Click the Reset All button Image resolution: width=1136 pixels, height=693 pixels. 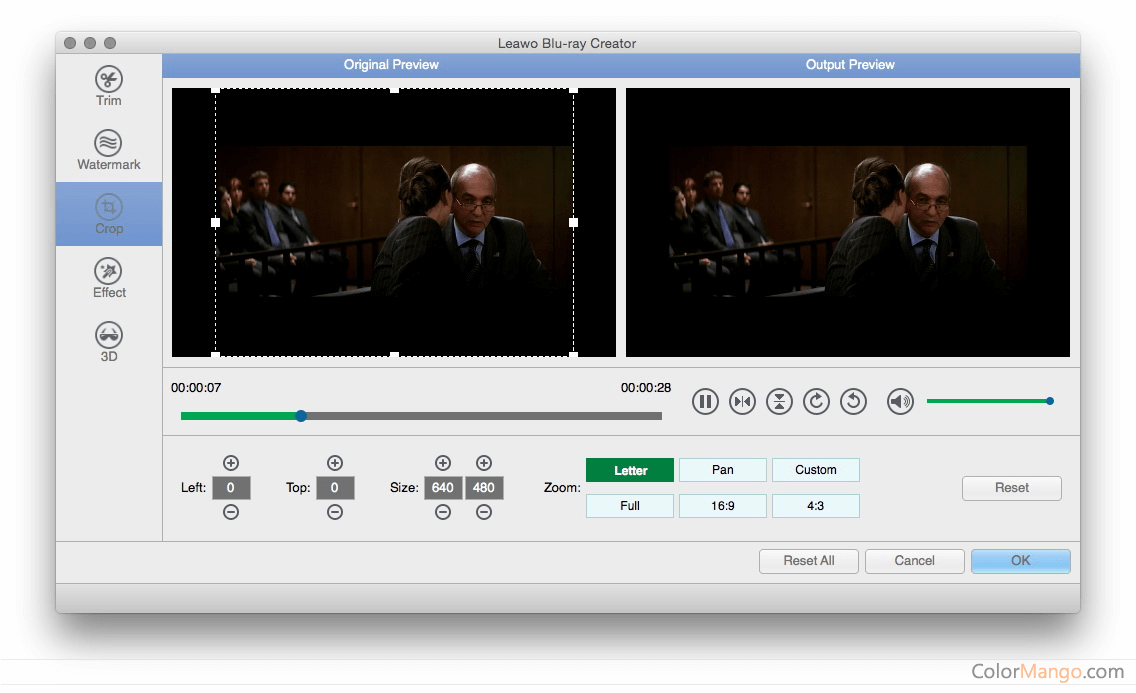click(x=808, y=561)
